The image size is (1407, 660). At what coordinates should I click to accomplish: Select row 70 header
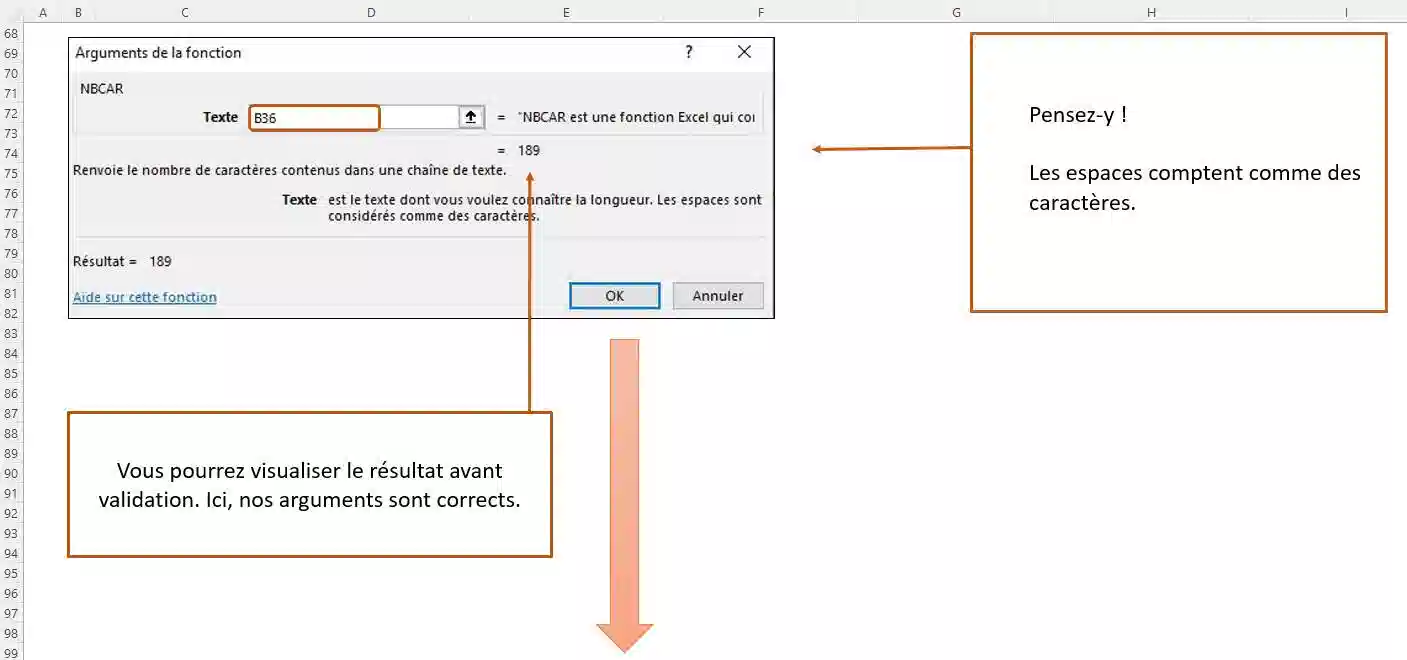tap(11, 73)
